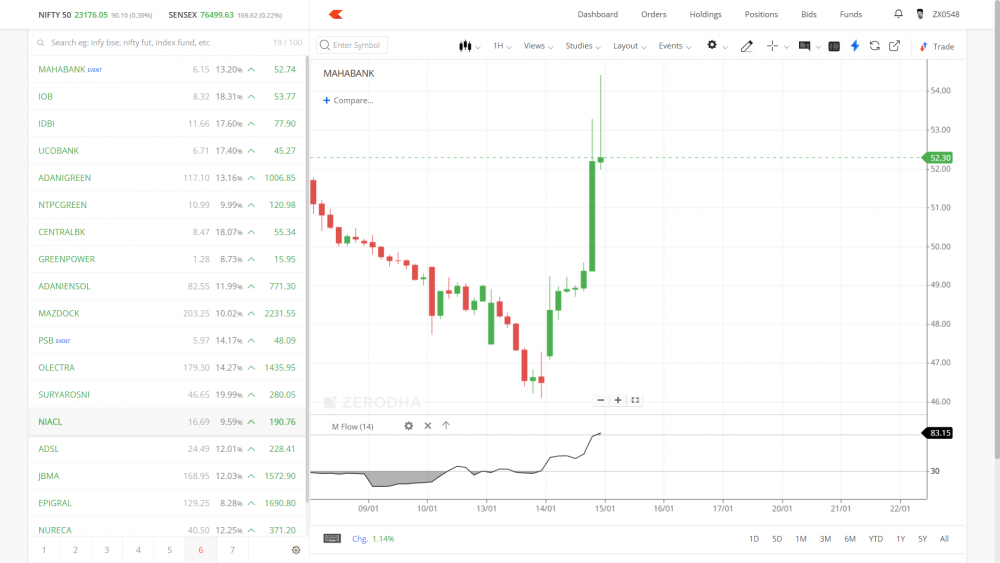The width and height of the screenshot is (1000, 563).
Task: Select ADANIGREEN in watchlist
Action: 167,178
